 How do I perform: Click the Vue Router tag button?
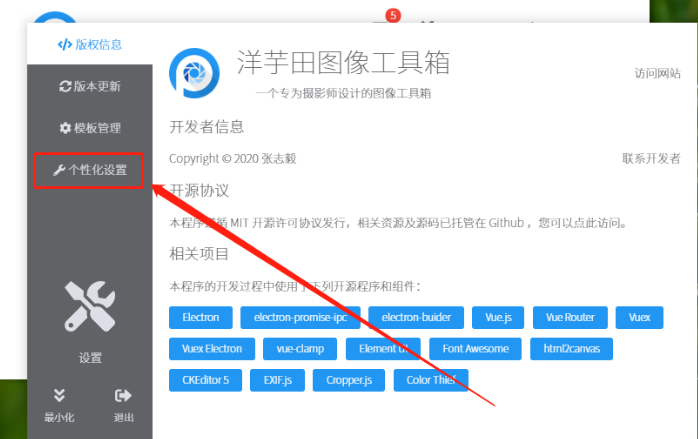point(570,317)
